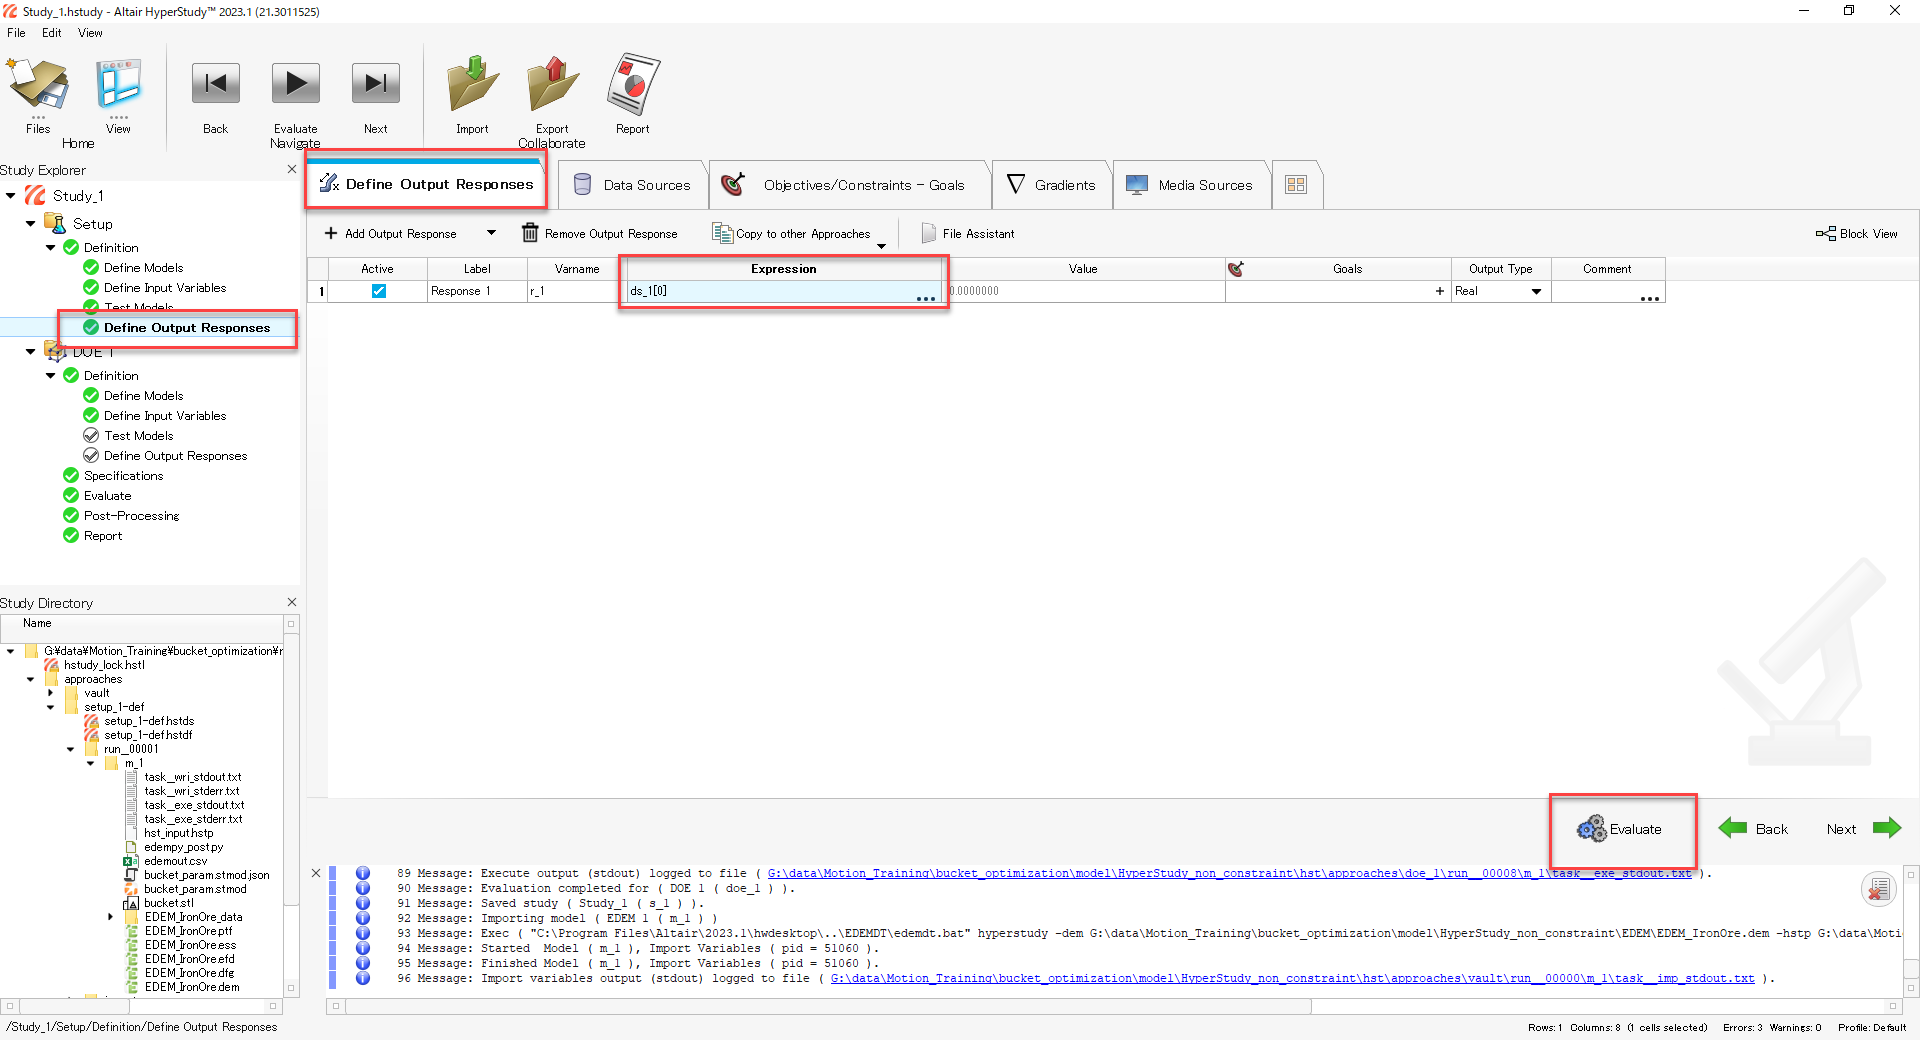This screenshot has width=1920, height=1040.
Task: Select the edempy_post.py file
Action: (184, 847)
